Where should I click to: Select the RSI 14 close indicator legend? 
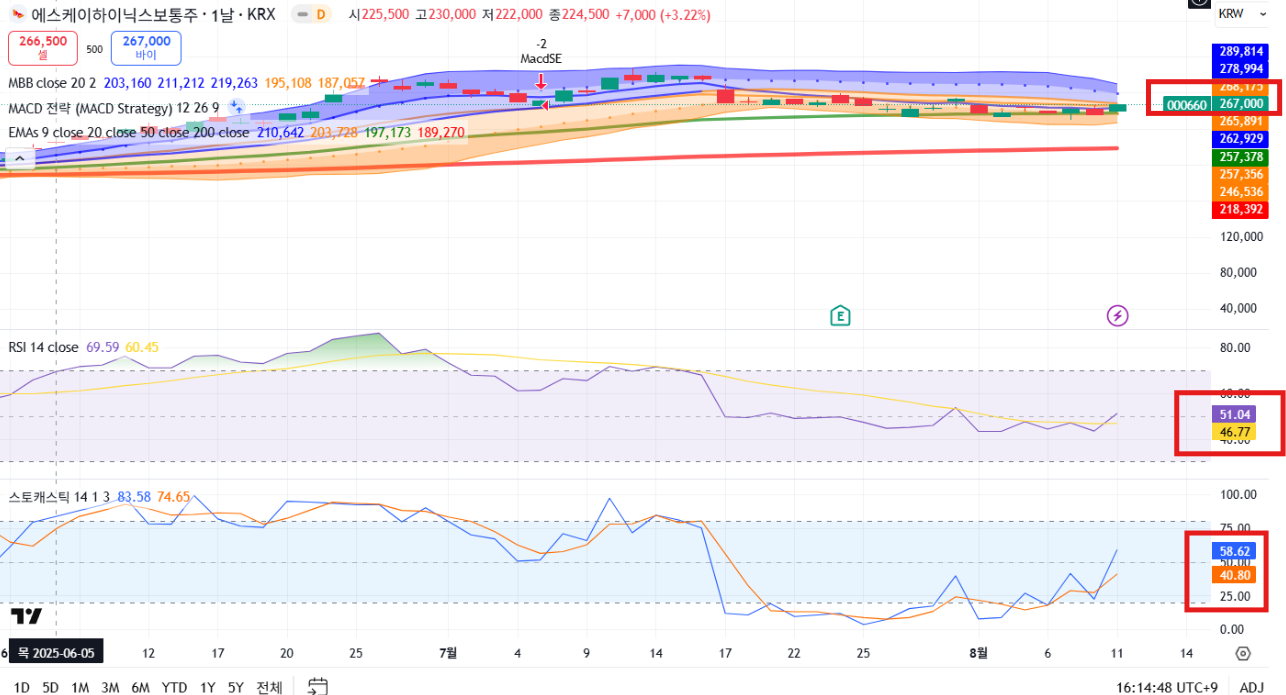[x=43, y=347]
